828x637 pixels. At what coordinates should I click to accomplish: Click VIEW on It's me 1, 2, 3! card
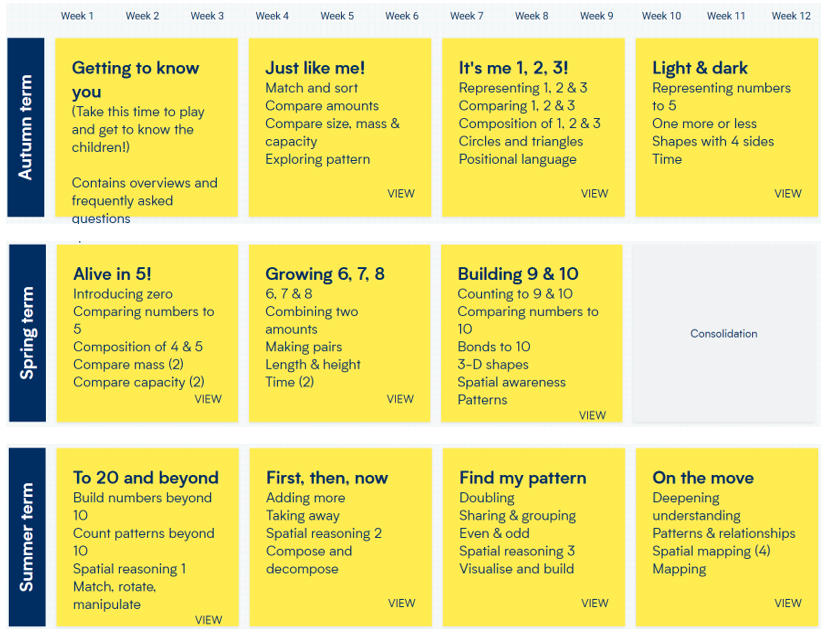pos(595,194)
